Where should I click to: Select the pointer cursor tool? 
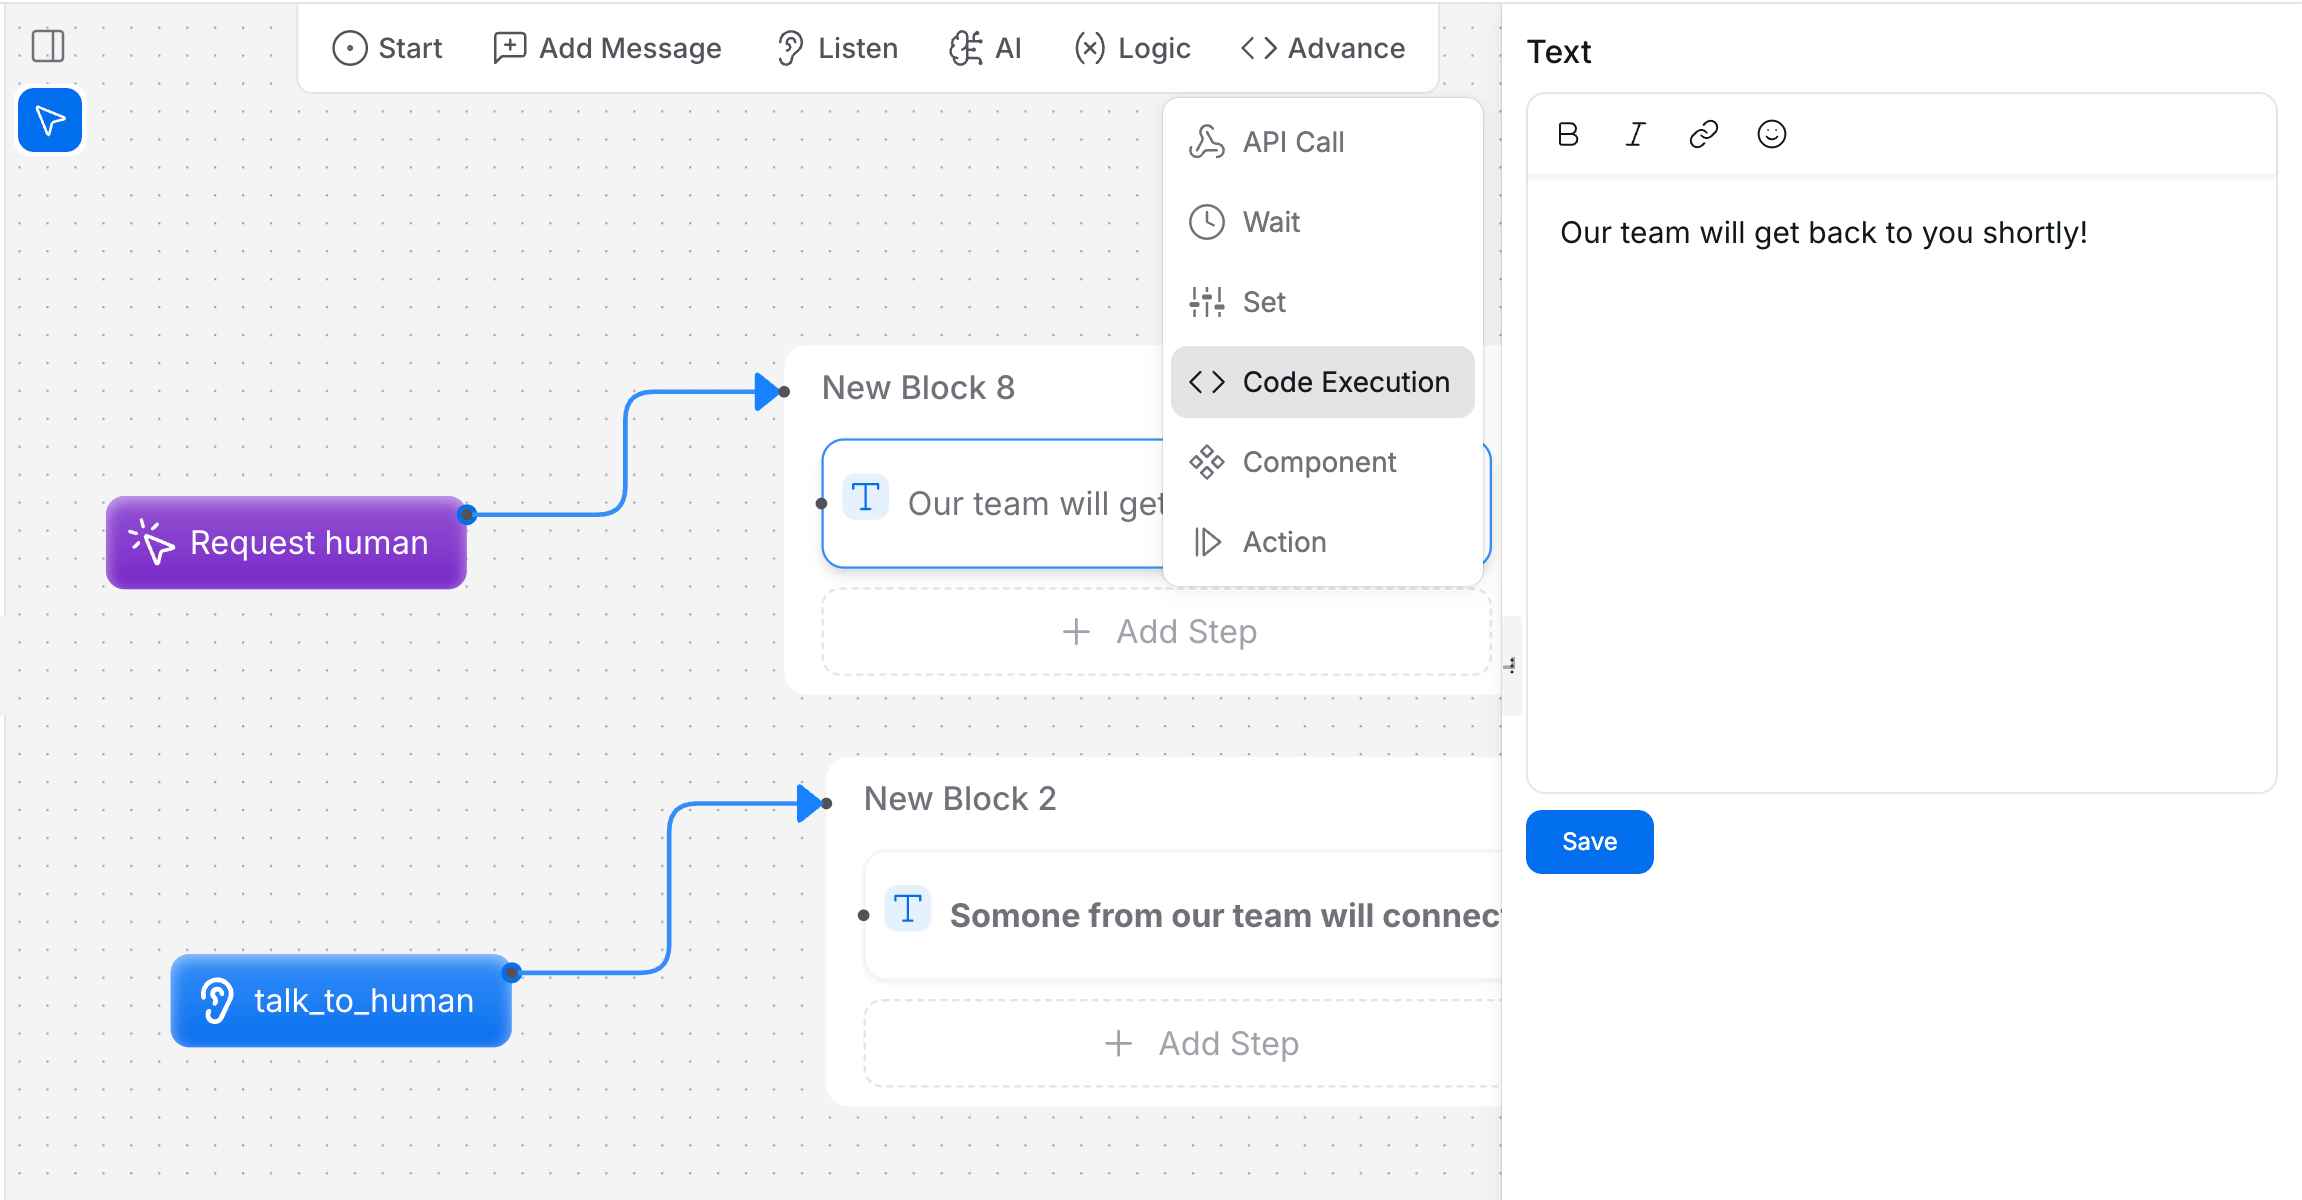(x=50, y=120)
